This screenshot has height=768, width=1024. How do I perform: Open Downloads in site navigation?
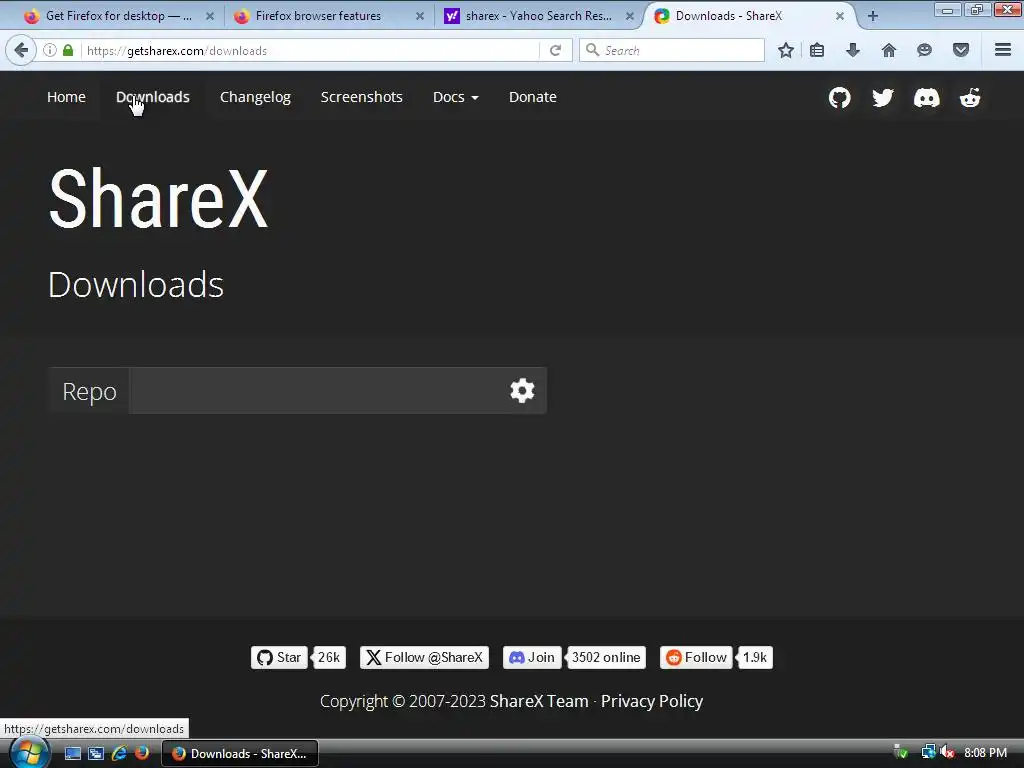153,97
